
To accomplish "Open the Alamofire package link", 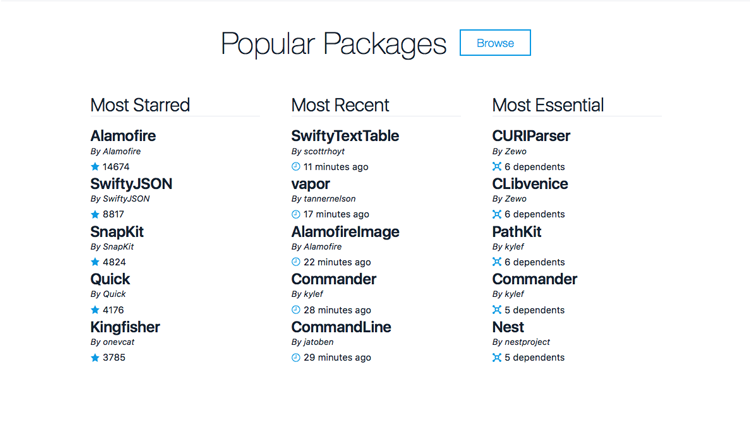I will pyautogui.click(x=123, y=136).
